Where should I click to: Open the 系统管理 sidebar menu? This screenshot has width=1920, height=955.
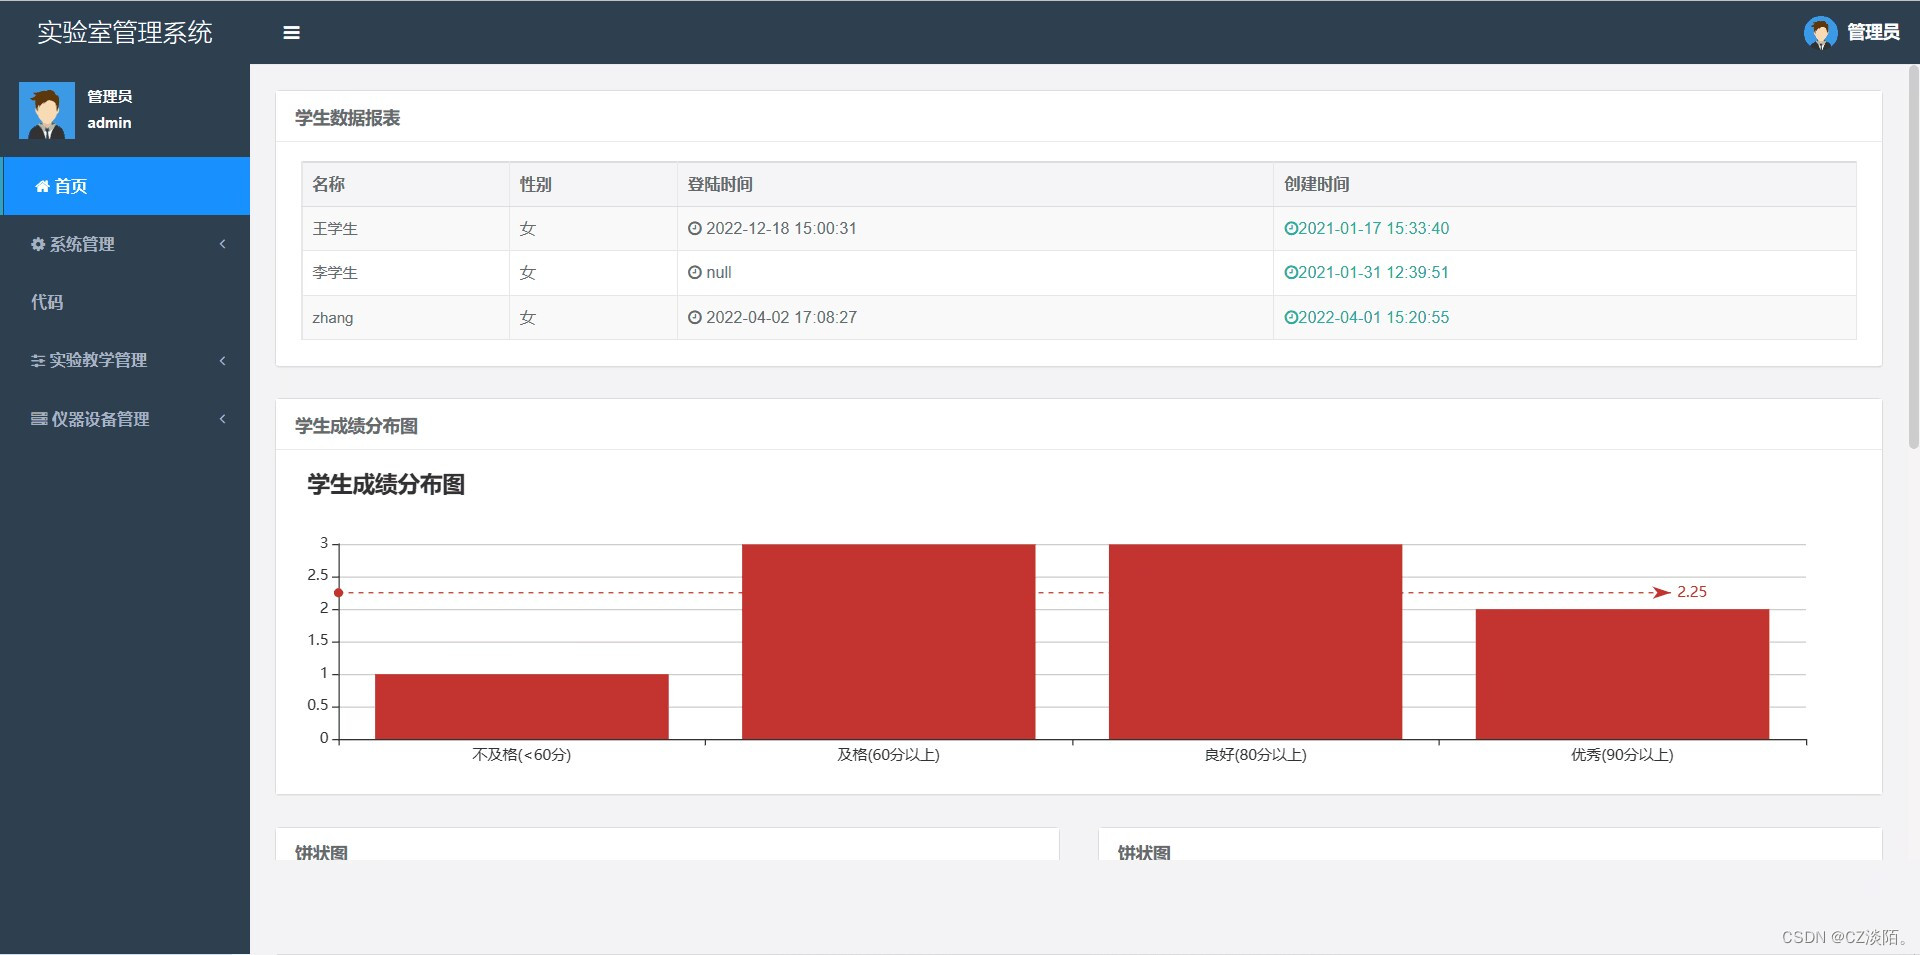[x=126, y=244]
